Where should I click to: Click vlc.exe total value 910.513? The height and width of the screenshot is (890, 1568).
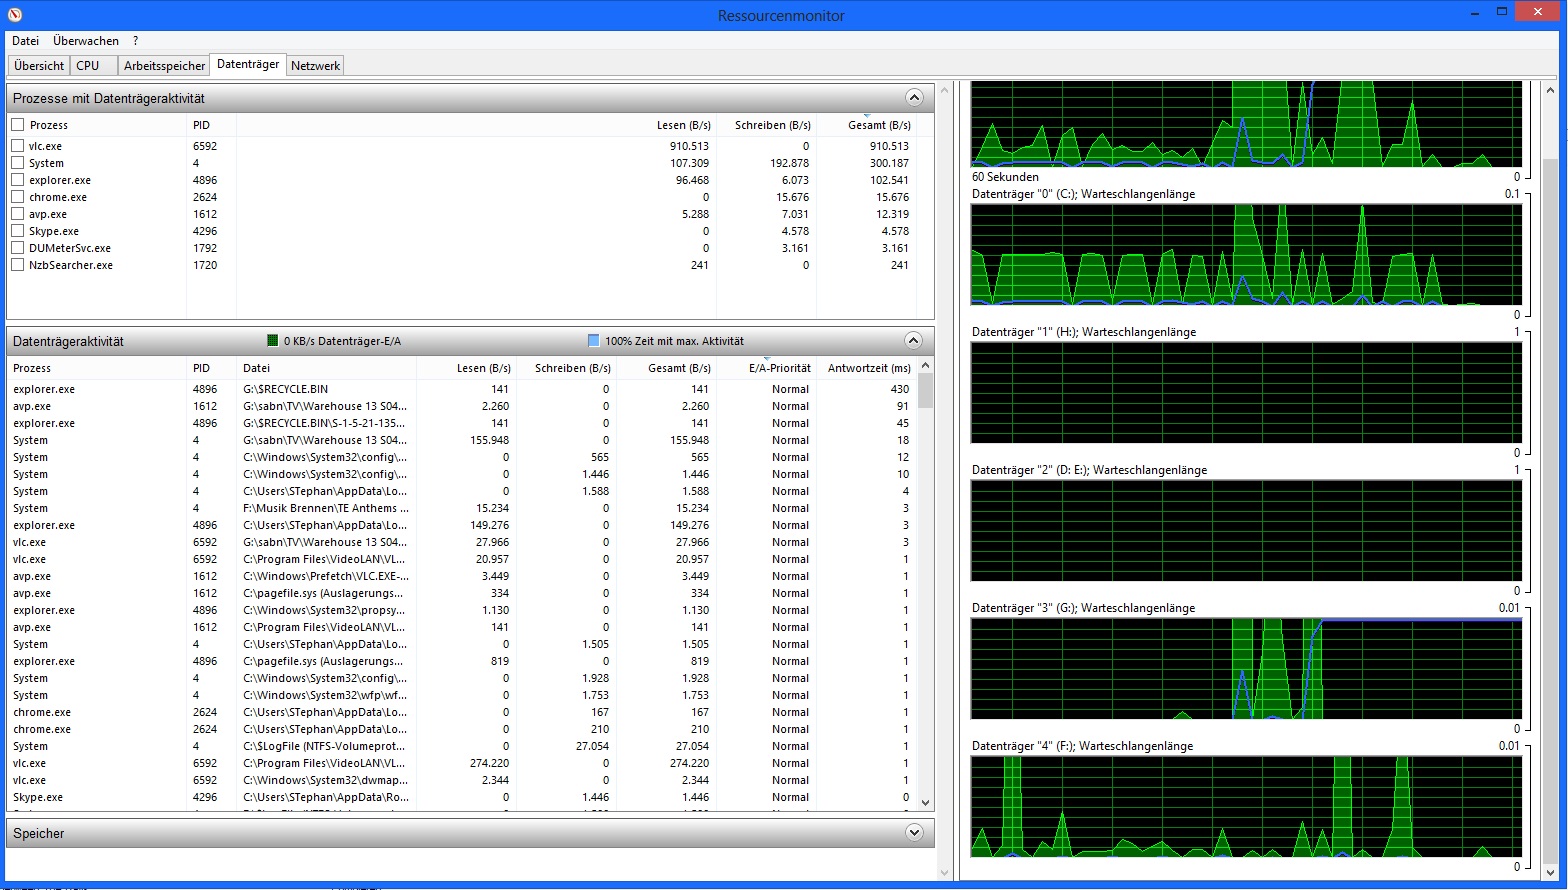click(889, 146)
